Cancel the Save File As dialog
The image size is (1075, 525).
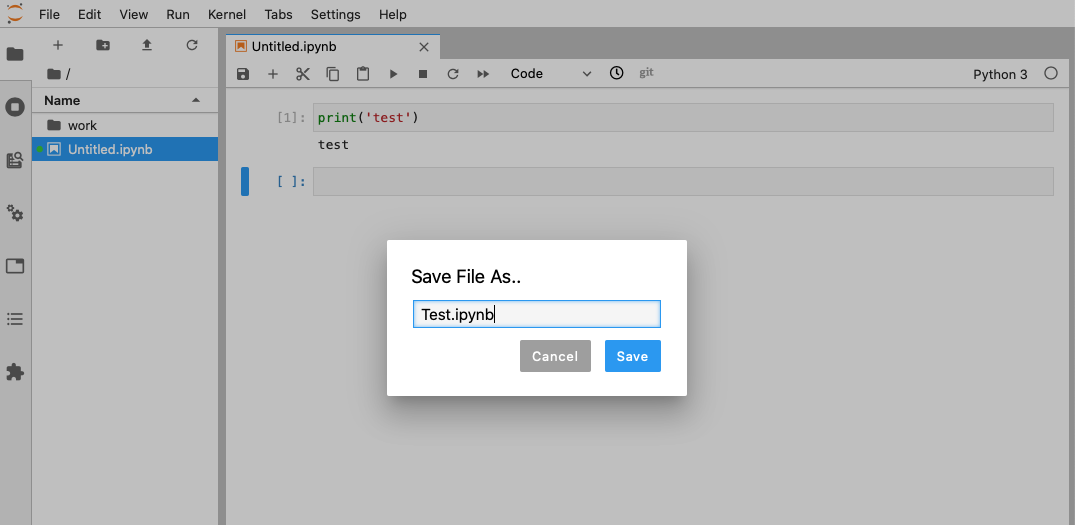click(x=555, y=356)
